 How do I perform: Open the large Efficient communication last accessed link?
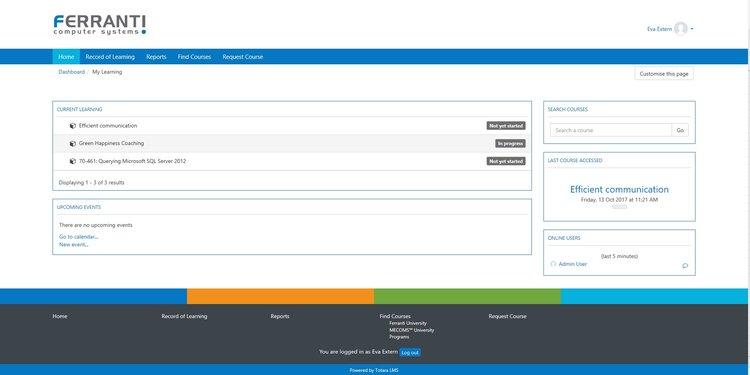619,189
